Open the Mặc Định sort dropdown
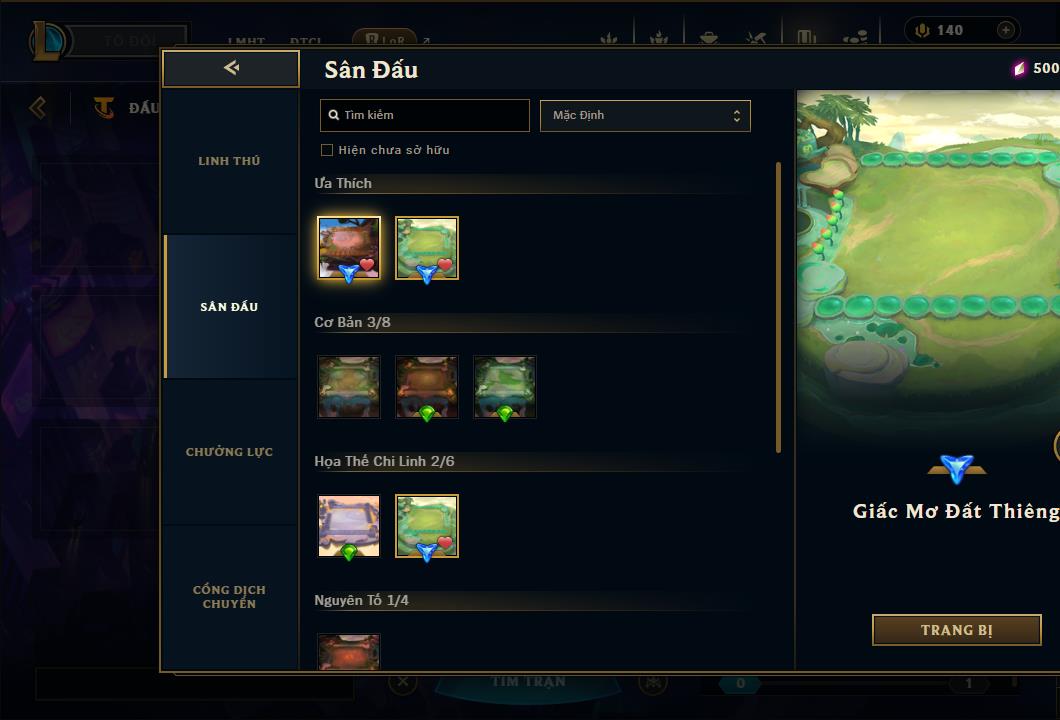 pyautogui.click(x=645, y=116)
